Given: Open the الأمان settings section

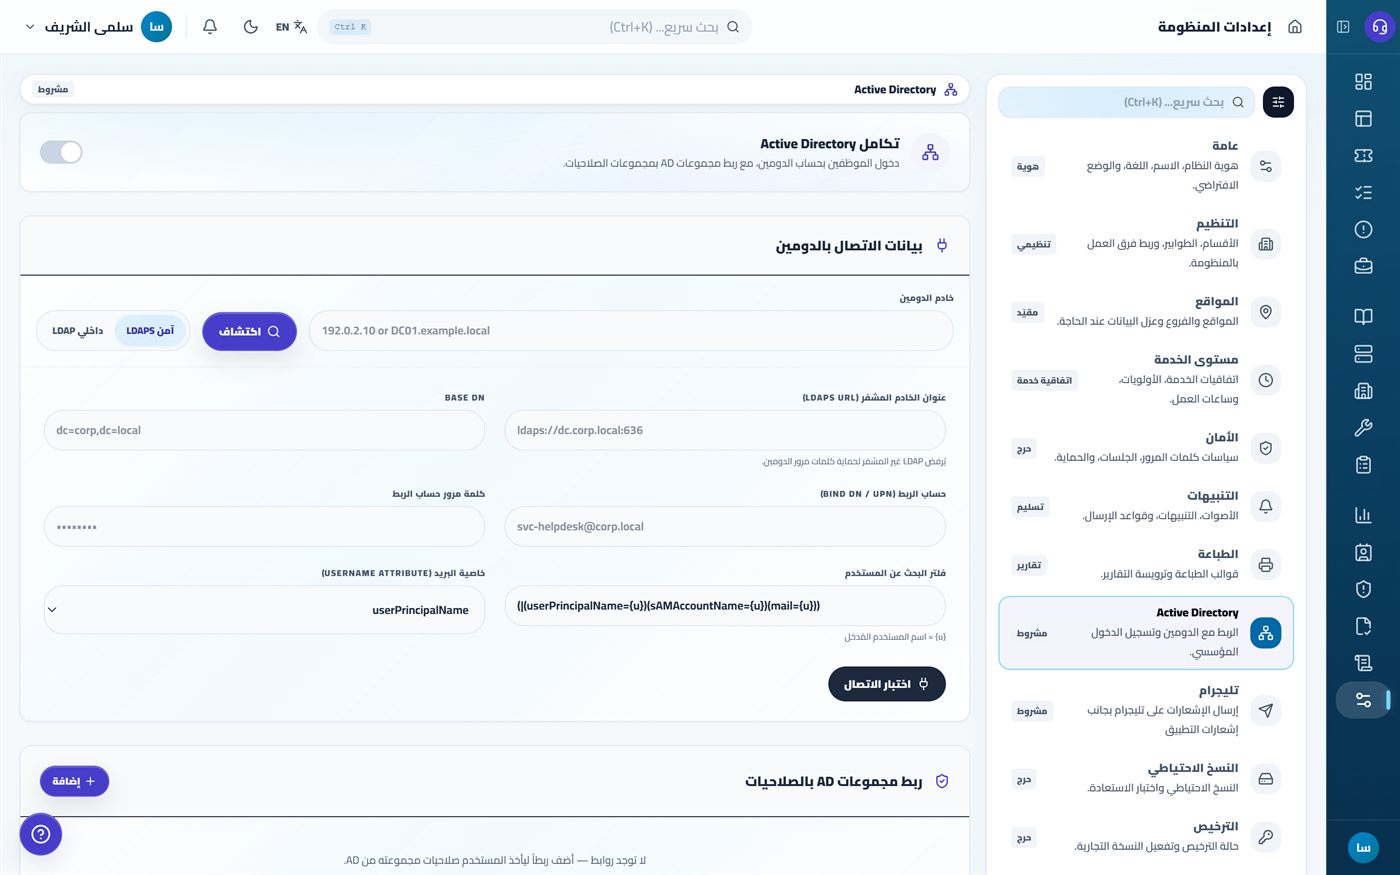Looking at the screenshot, I should (1146, 448).
